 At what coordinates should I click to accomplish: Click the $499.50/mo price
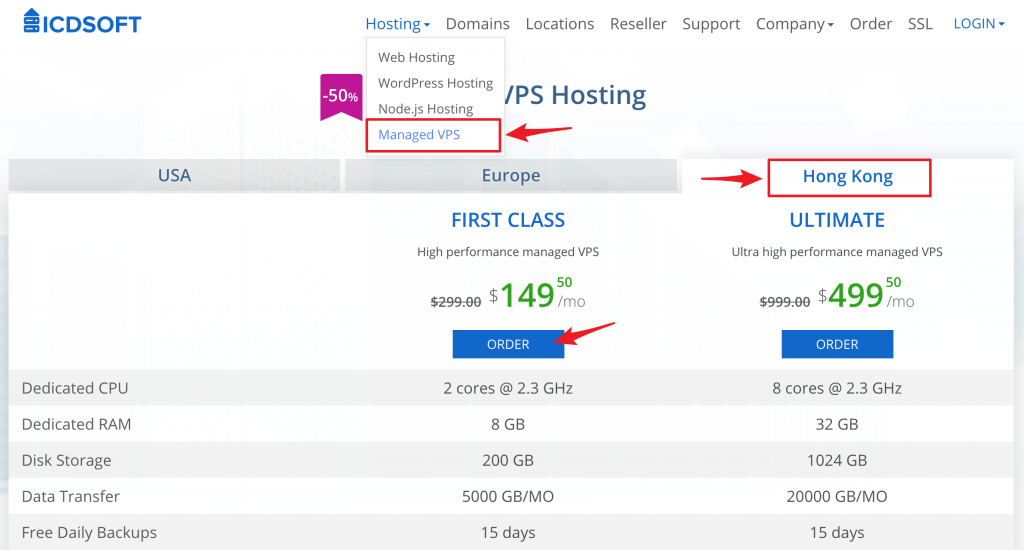click(x=866, y=295)
